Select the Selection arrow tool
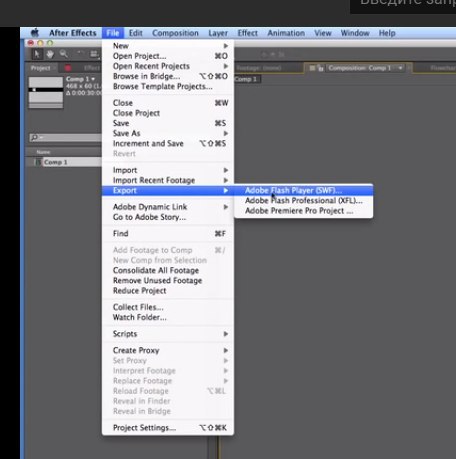 point(37,54)
